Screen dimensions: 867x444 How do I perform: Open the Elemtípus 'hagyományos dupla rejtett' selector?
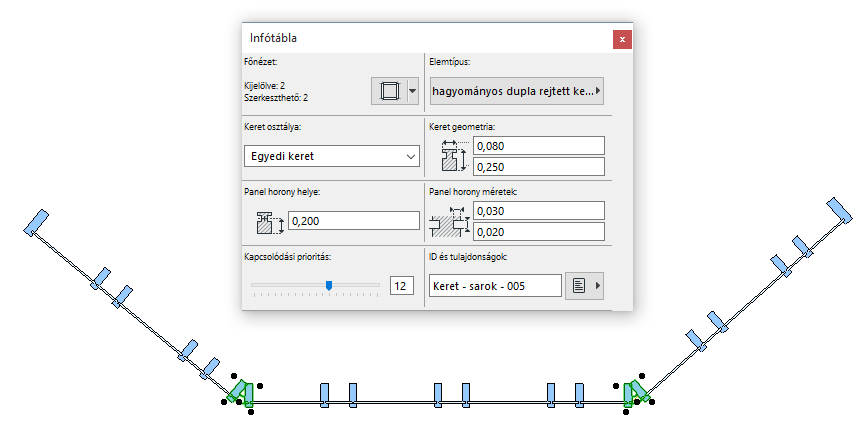click(516, 91)
